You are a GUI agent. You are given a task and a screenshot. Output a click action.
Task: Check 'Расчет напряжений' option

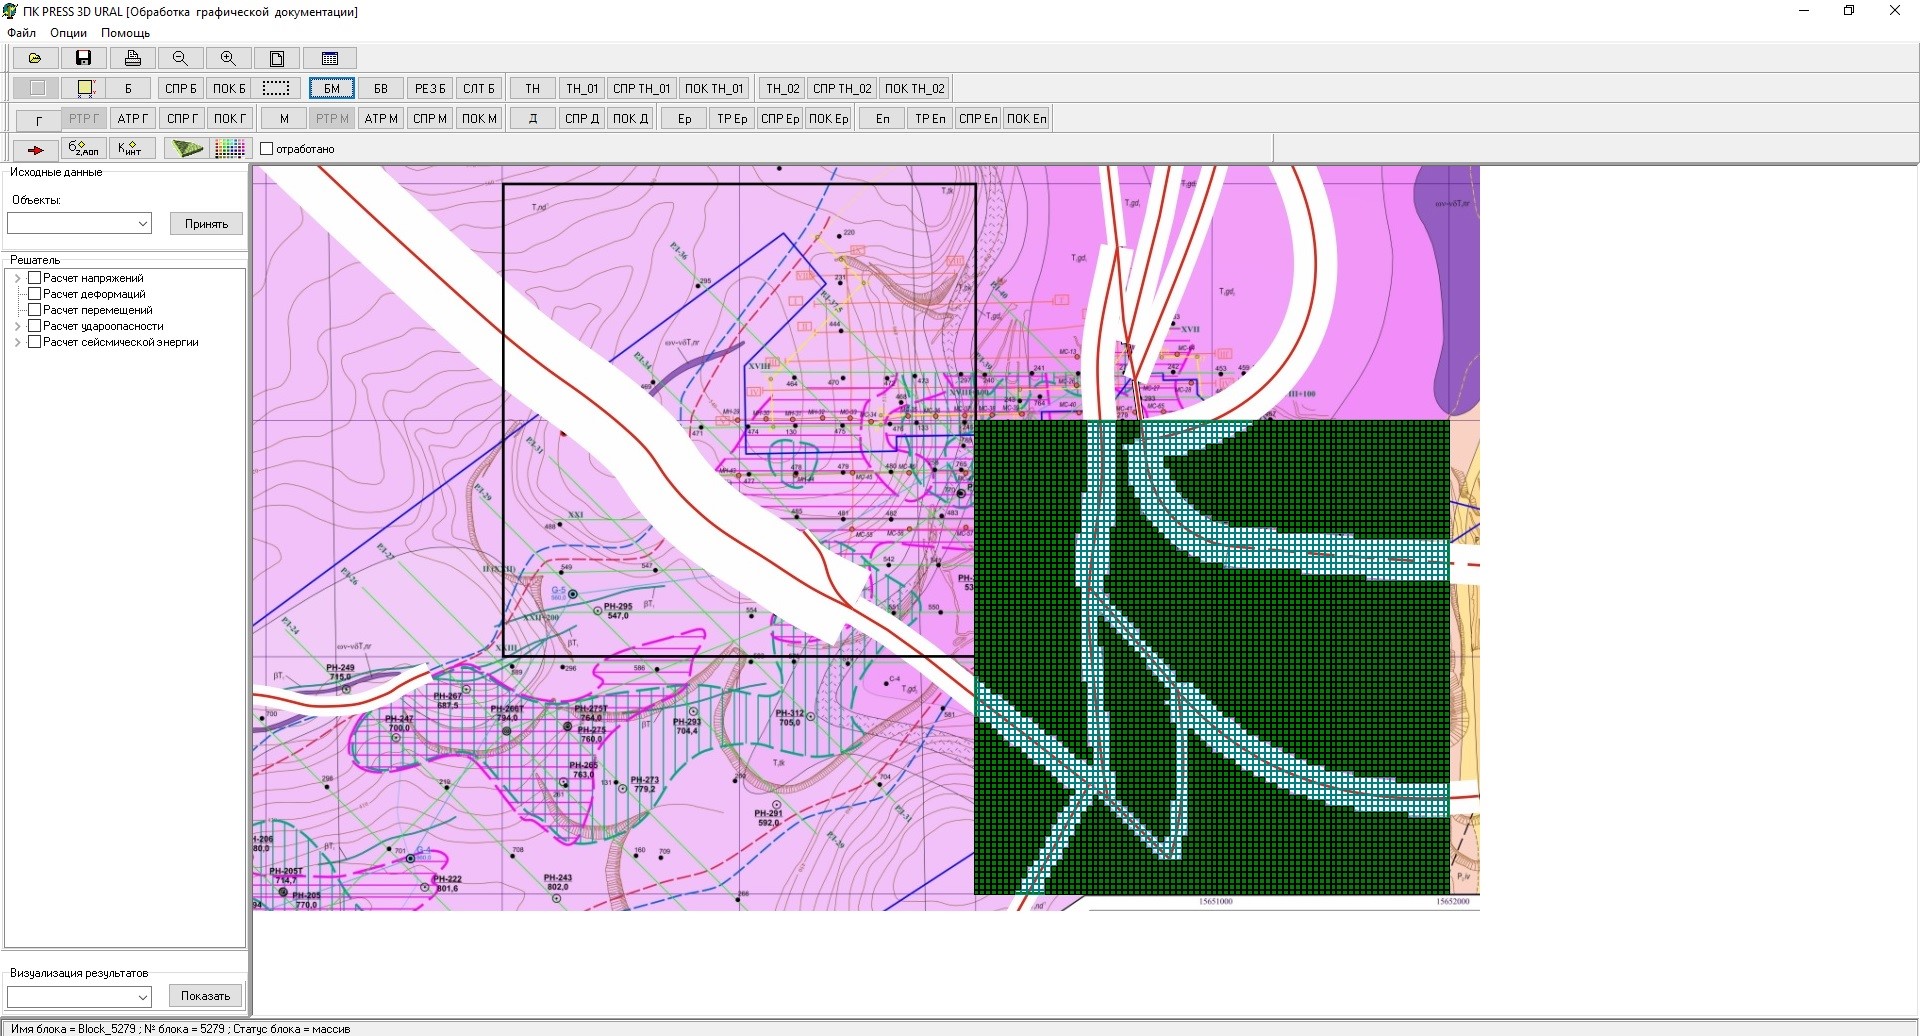click(34, 278)
